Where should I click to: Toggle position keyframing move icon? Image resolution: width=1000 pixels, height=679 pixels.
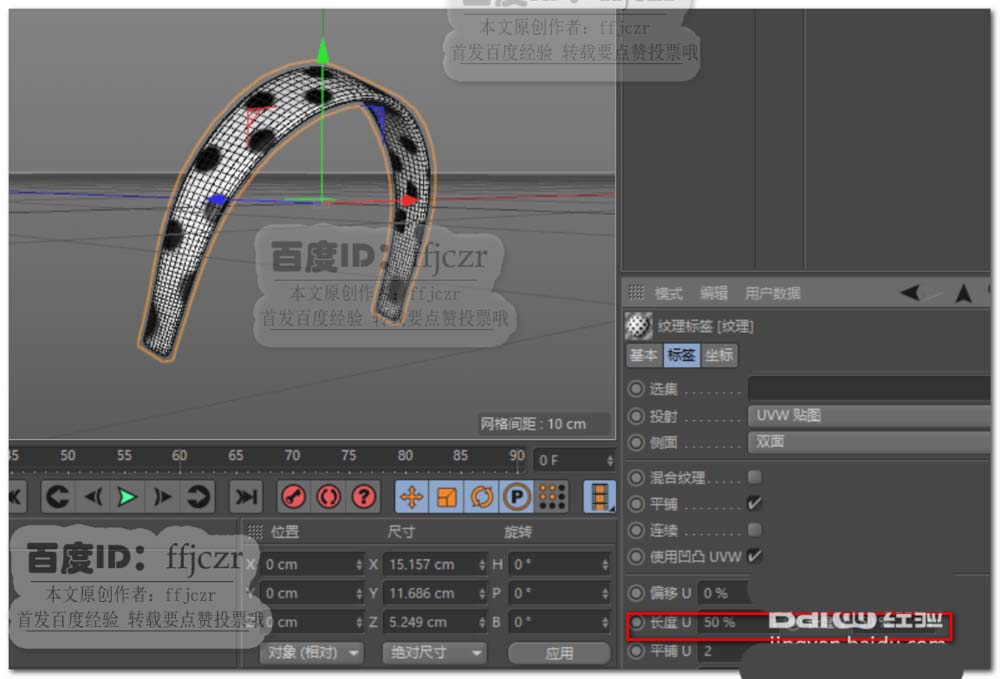[x=411, y=497]
